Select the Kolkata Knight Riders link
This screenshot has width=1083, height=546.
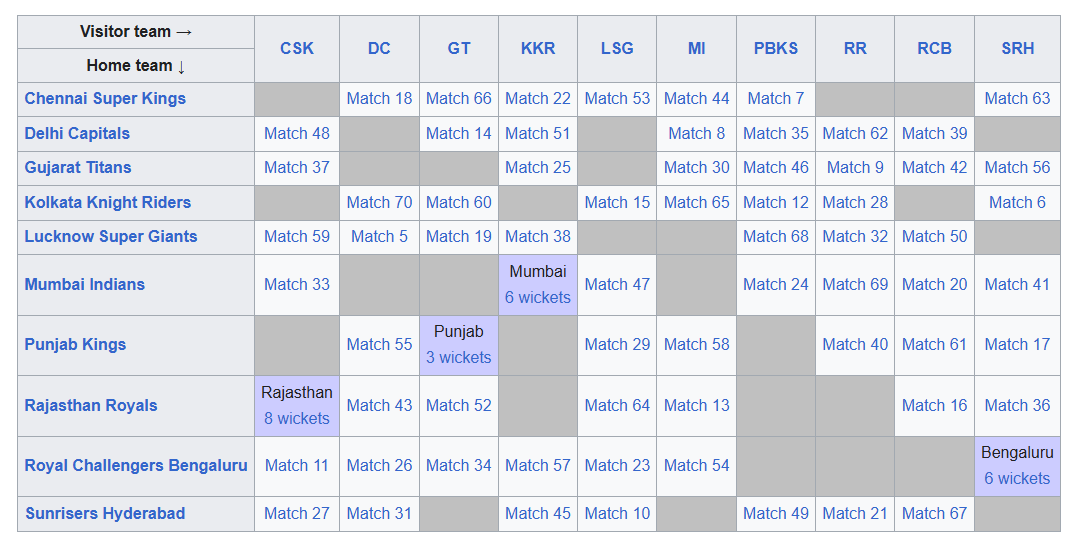click(x=107, y=202)
